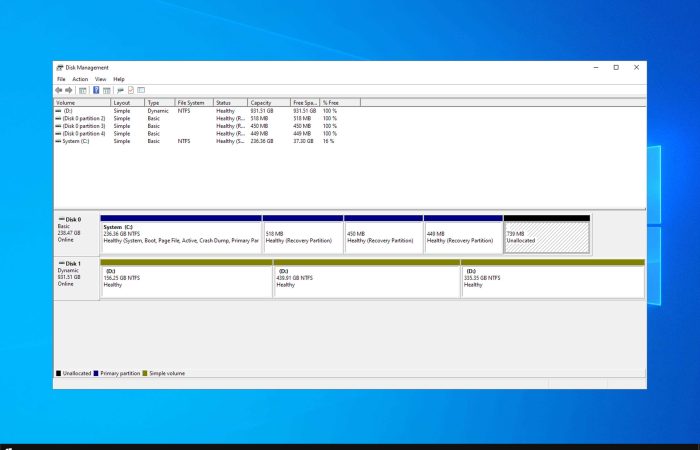Select the (D:) 156.25 GB NTFS volume block
700x450 pixels.
click(187, 278)
